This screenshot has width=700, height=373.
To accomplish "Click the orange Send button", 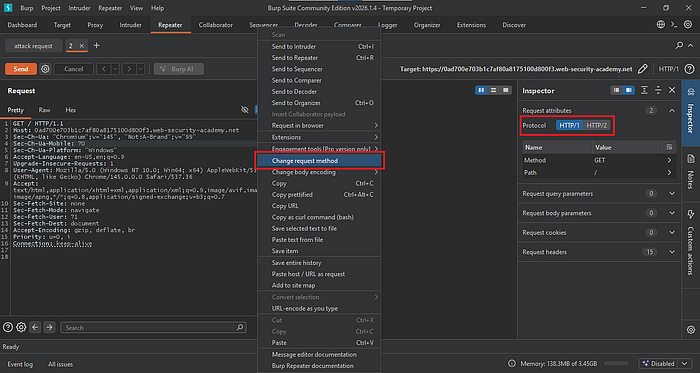I will pos(21,69).
